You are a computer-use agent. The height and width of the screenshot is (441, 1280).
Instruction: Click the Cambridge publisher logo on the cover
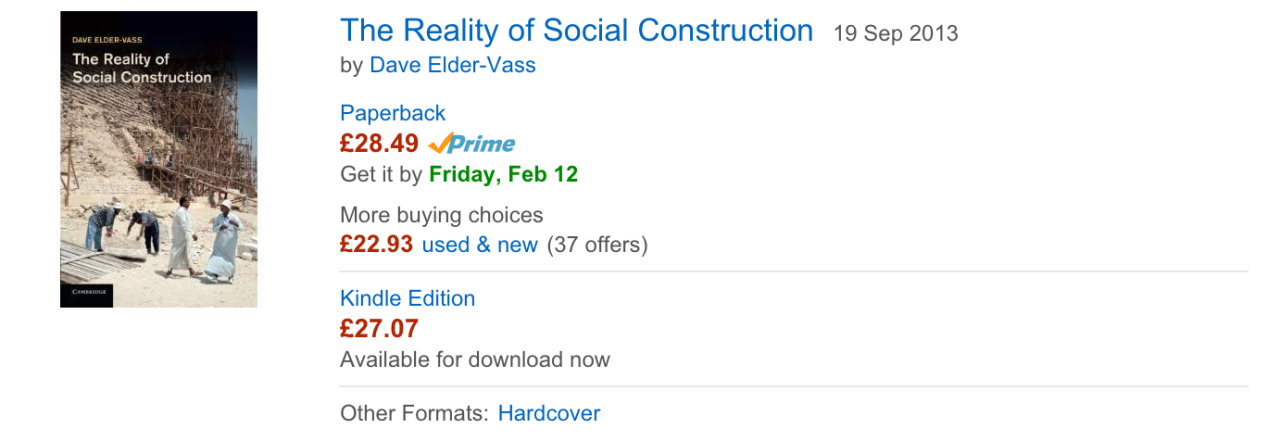coord(87,293)
